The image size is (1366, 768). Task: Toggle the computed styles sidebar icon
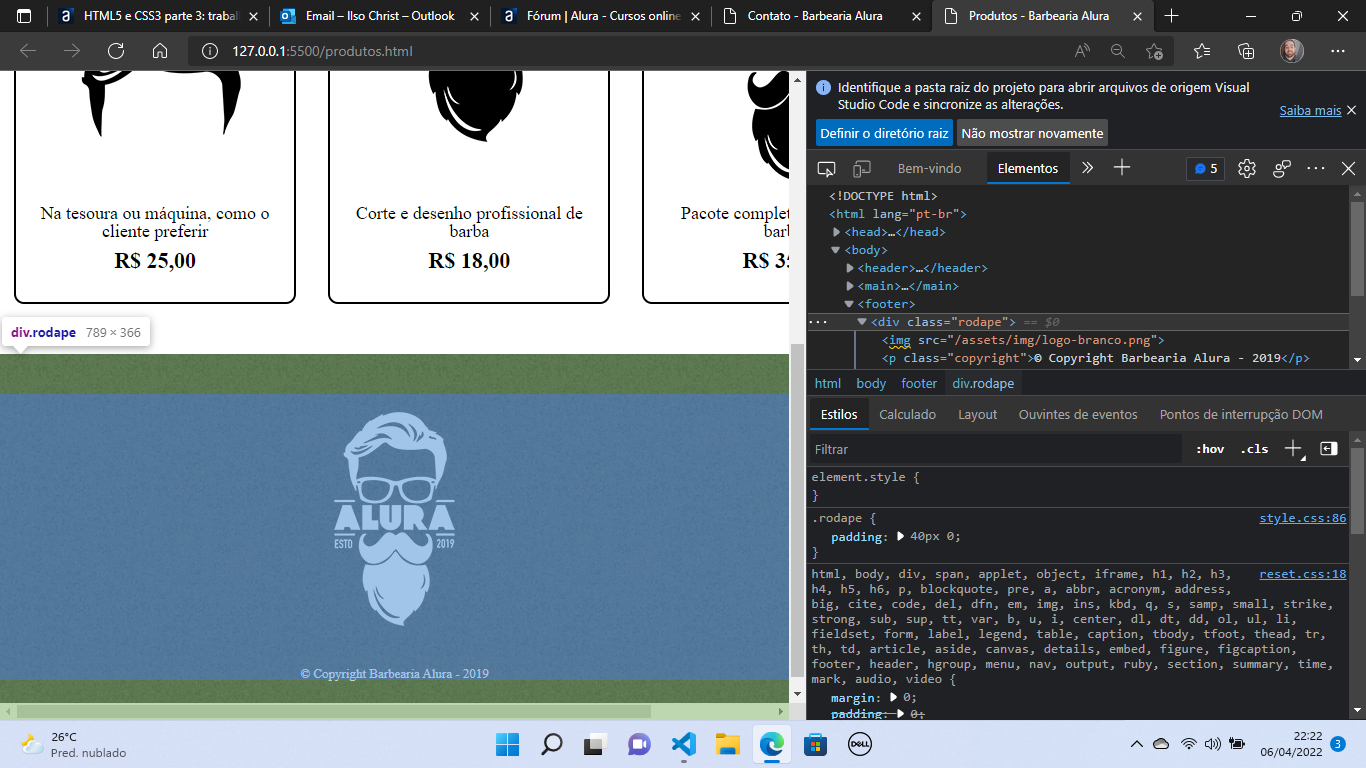click(x=1328, y=449)
